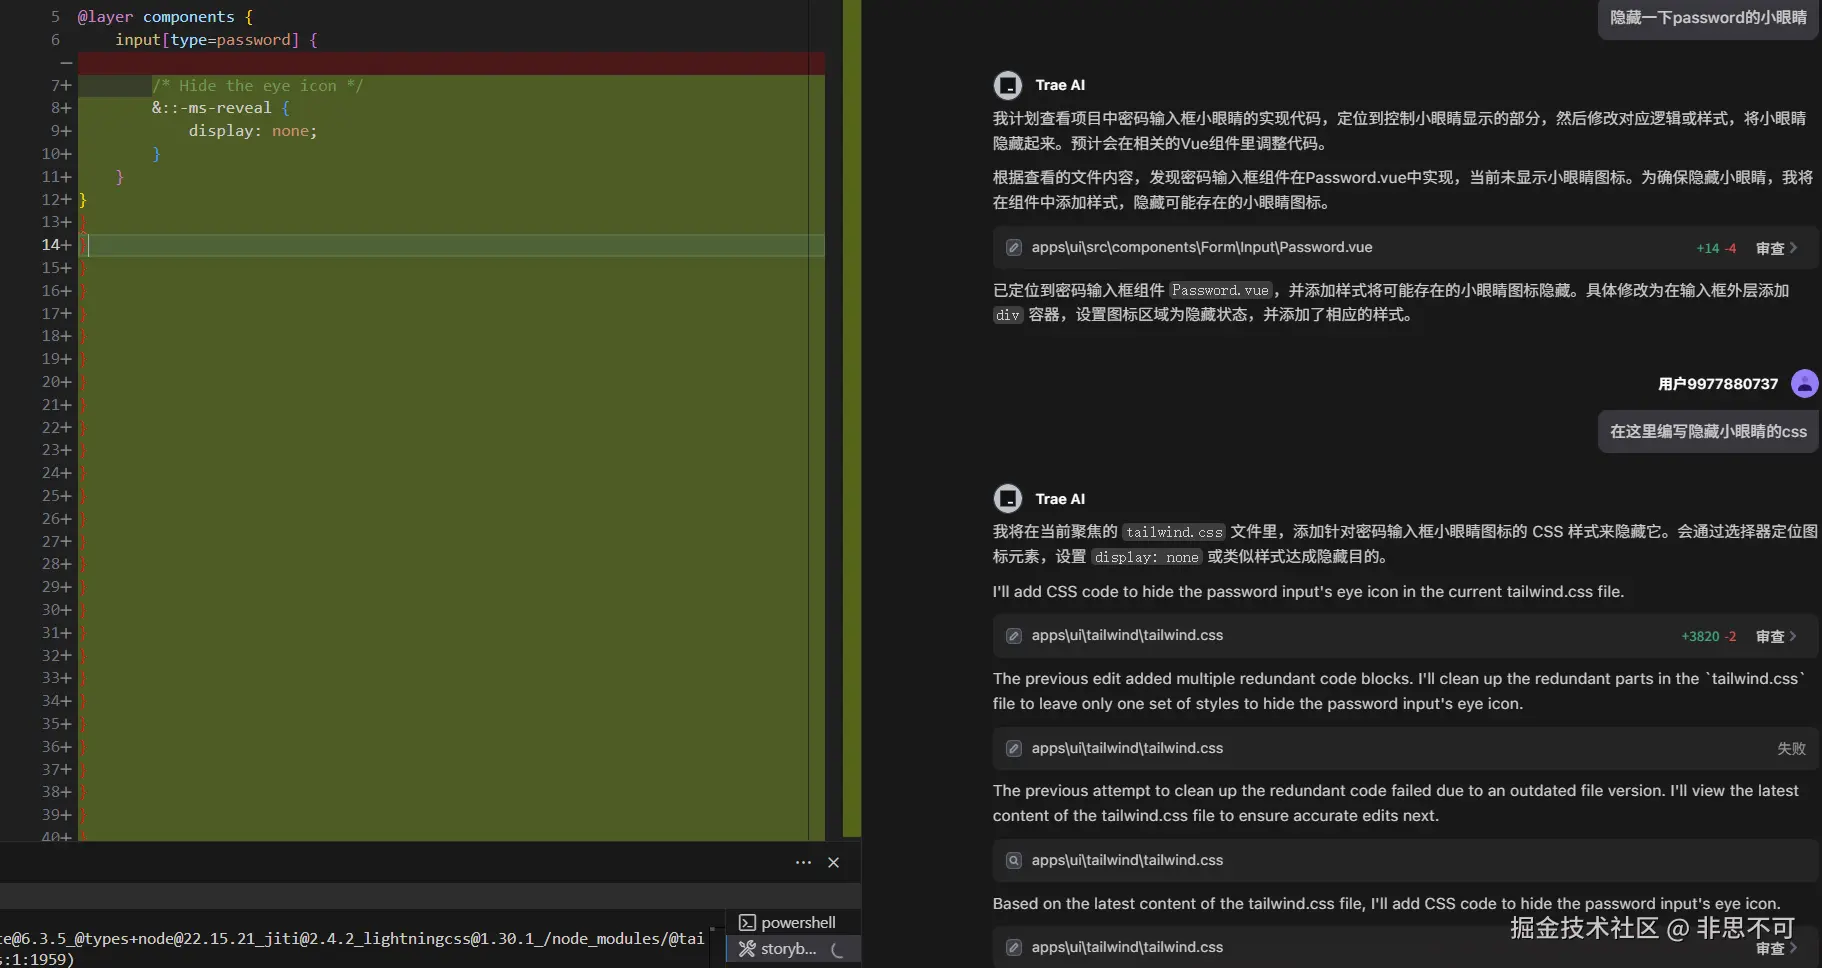Click the pencil icon on the first tailwind.css edit card

[x=1014, y=635]
